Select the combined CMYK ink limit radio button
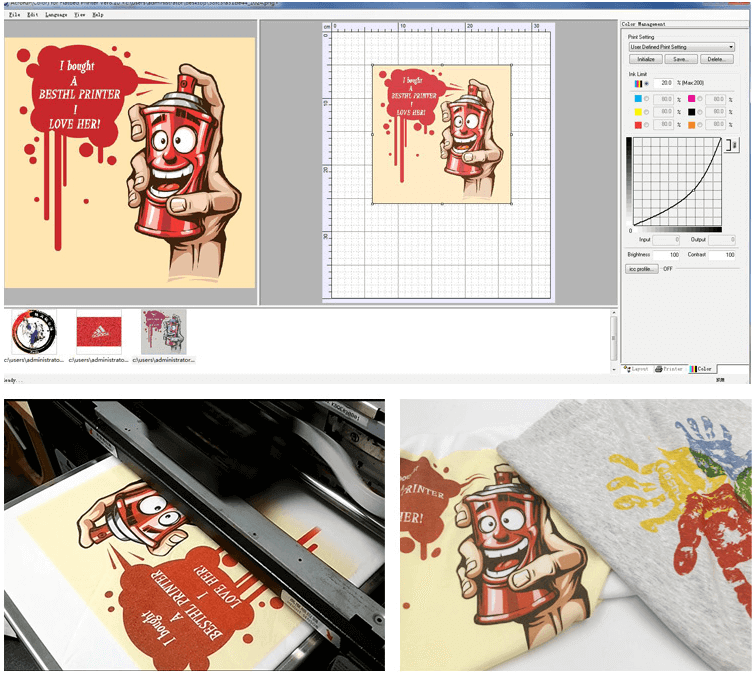 (x=646, y=84)
